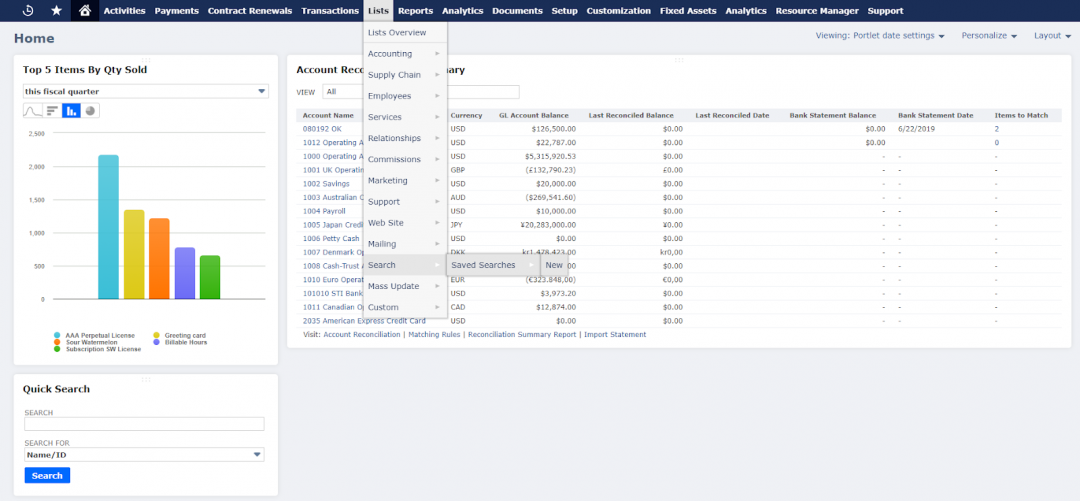Expand the Accounting submenu

point(405,54)
